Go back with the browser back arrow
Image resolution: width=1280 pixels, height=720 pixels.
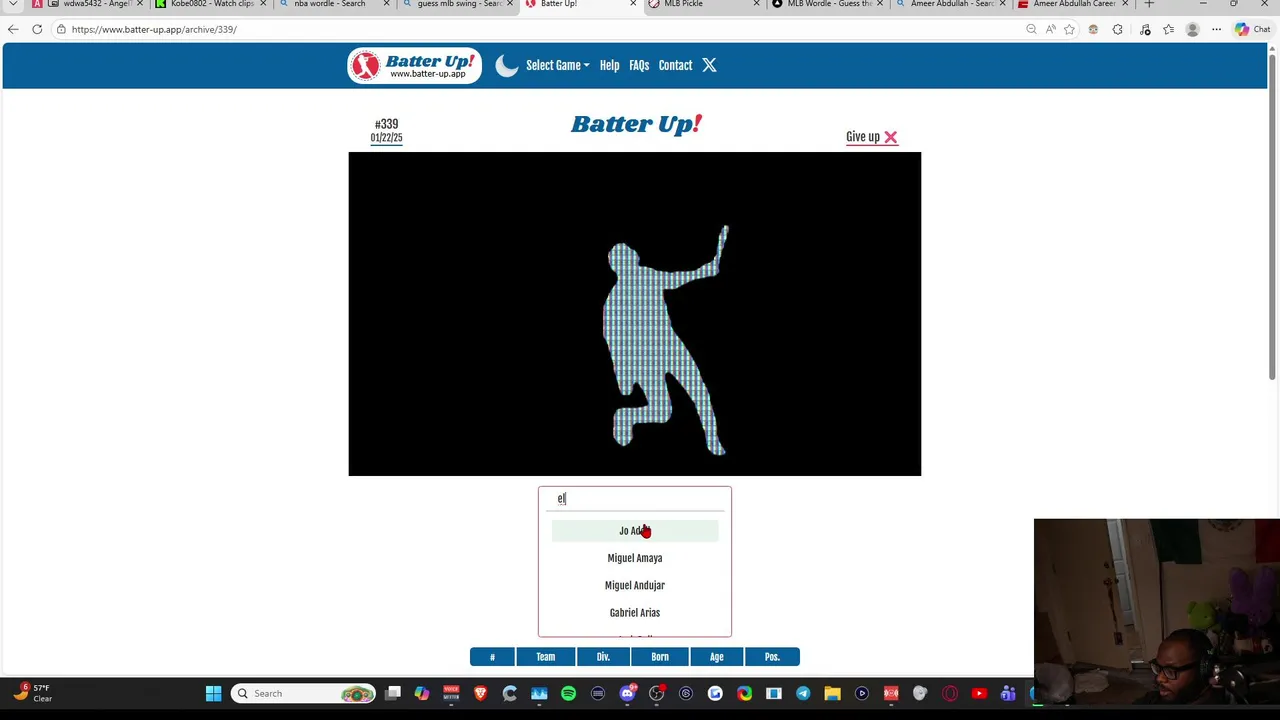coord(13,29)
